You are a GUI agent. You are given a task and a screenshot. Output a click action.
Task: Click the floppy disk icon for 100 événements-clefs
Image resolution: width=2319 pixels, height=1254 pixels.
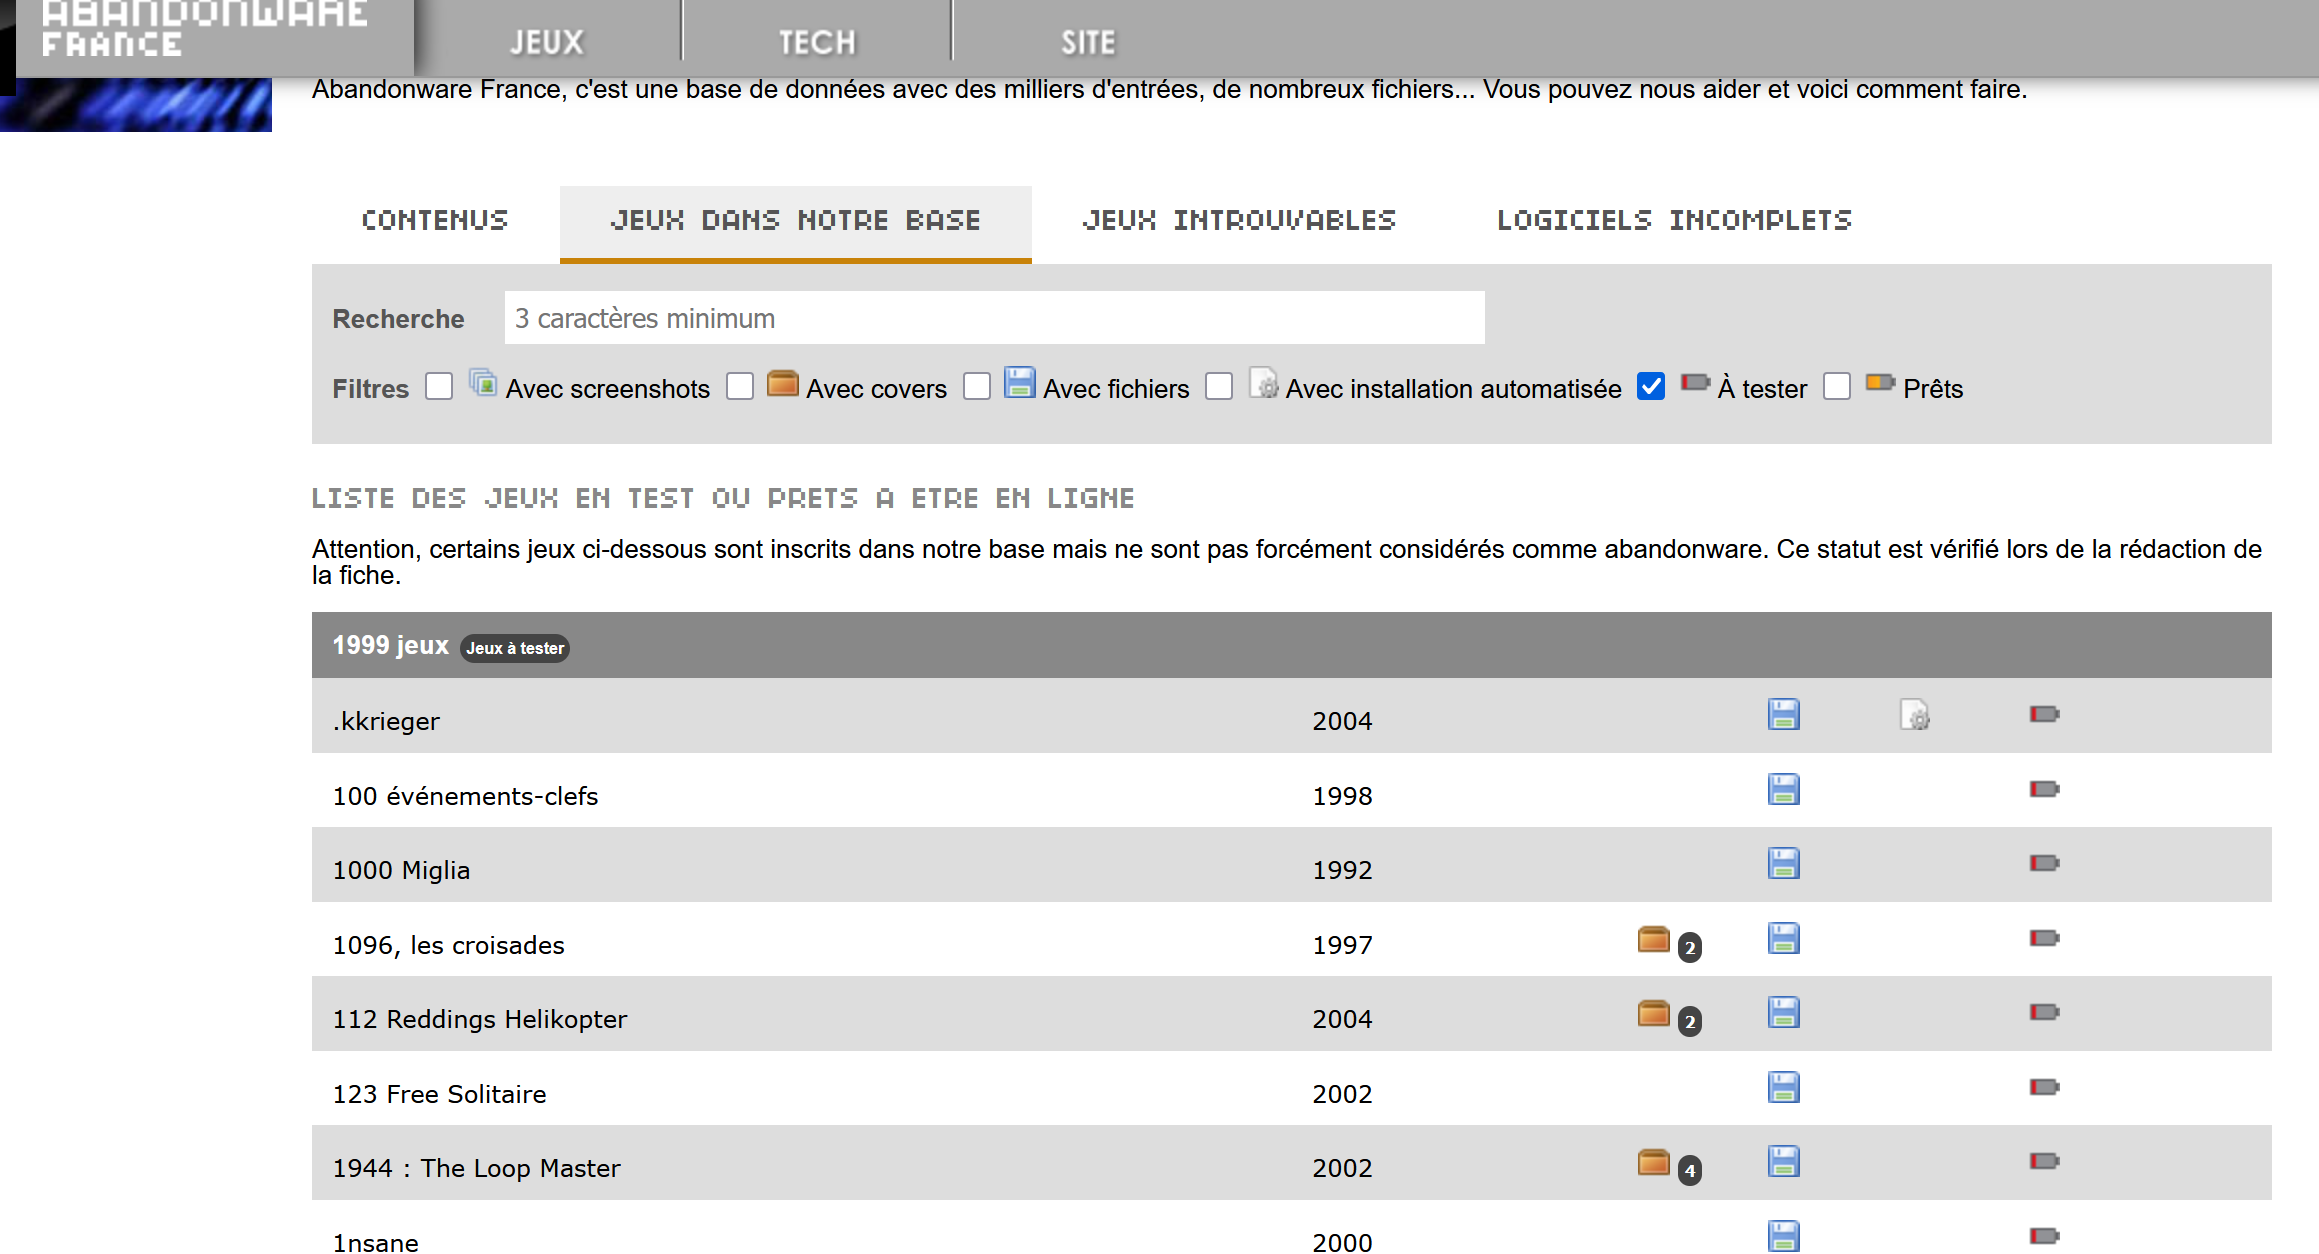point(1783,789)
